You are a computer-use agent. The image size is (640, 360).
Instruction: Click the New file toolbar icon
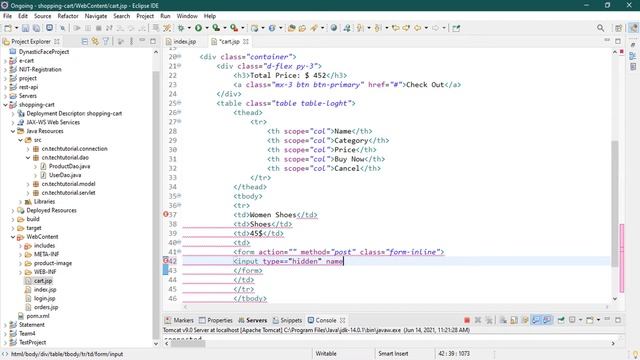[8, 28]
